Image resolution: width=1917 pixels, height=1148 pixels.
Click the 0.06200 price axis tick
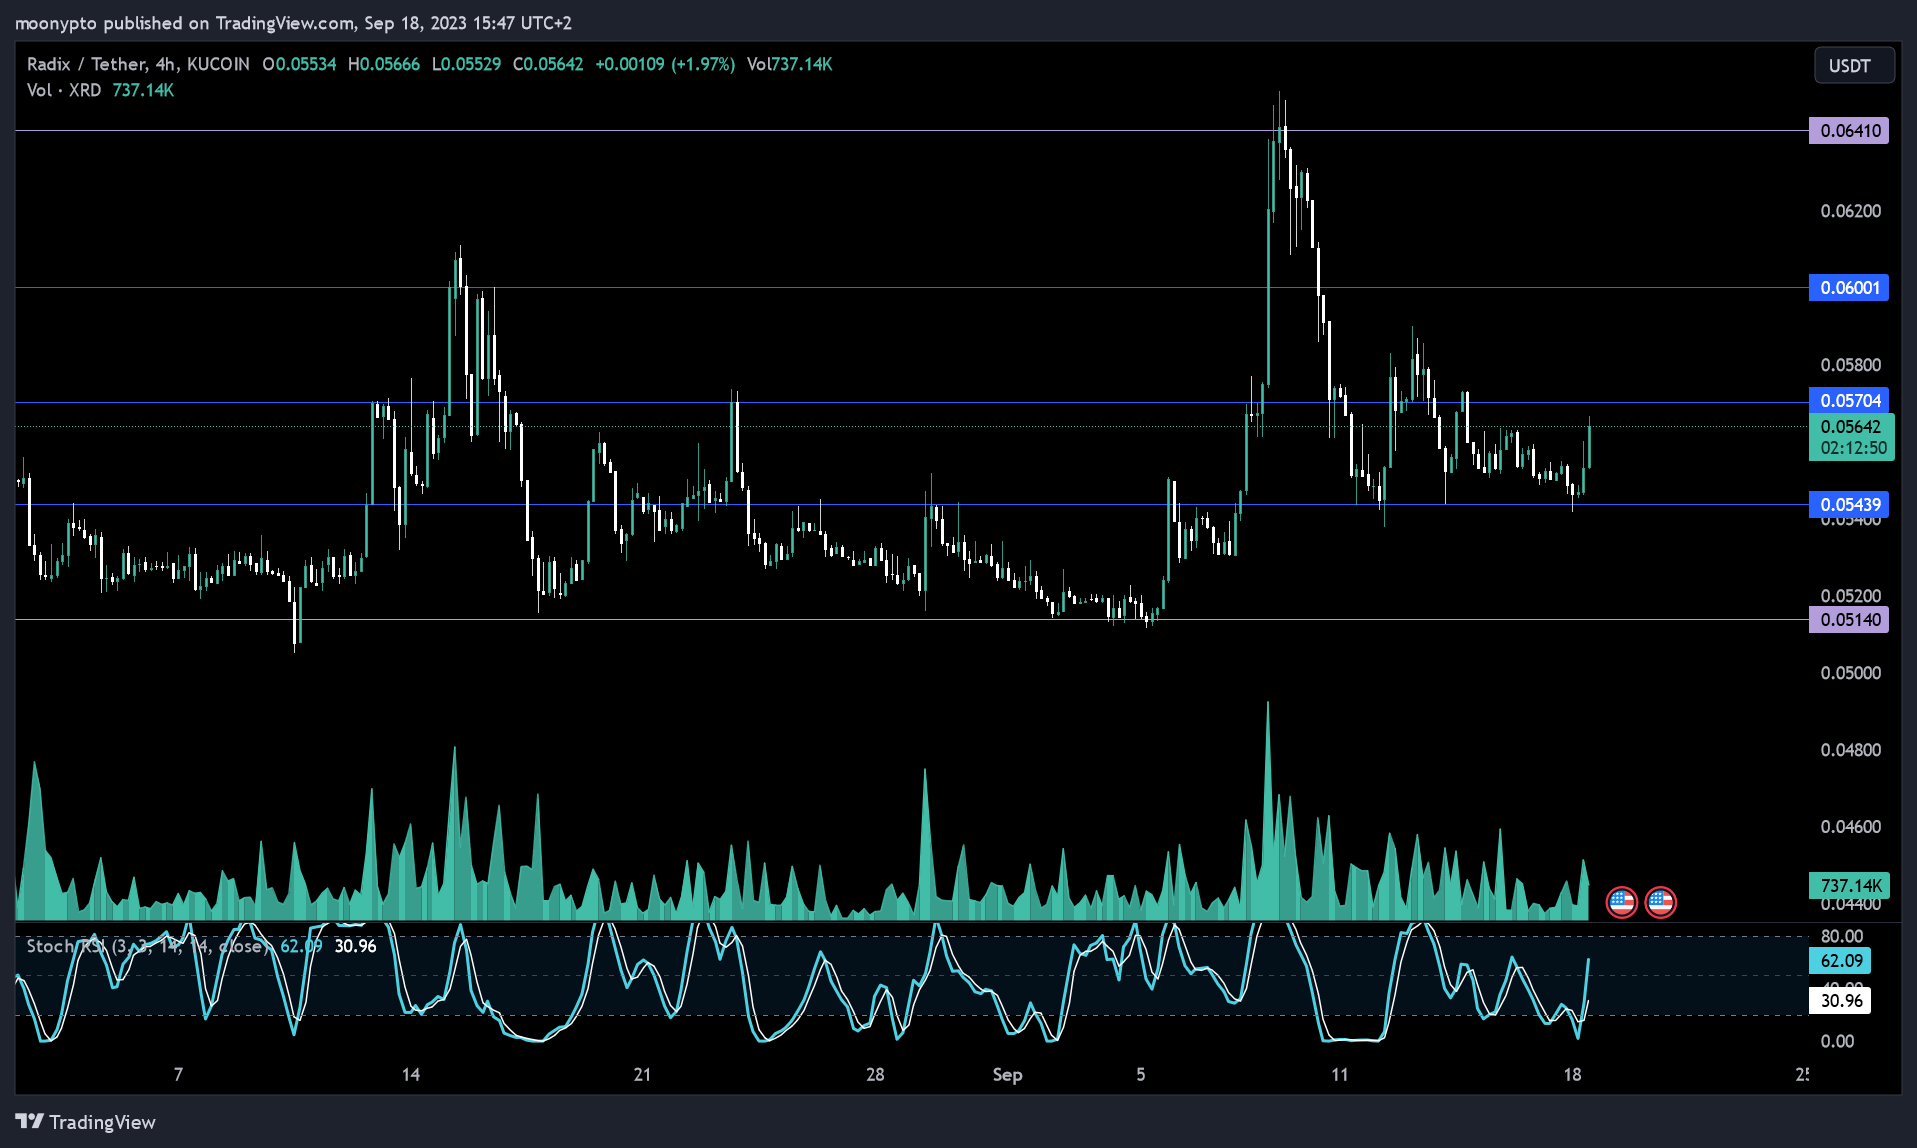(x=1850, y=211)
